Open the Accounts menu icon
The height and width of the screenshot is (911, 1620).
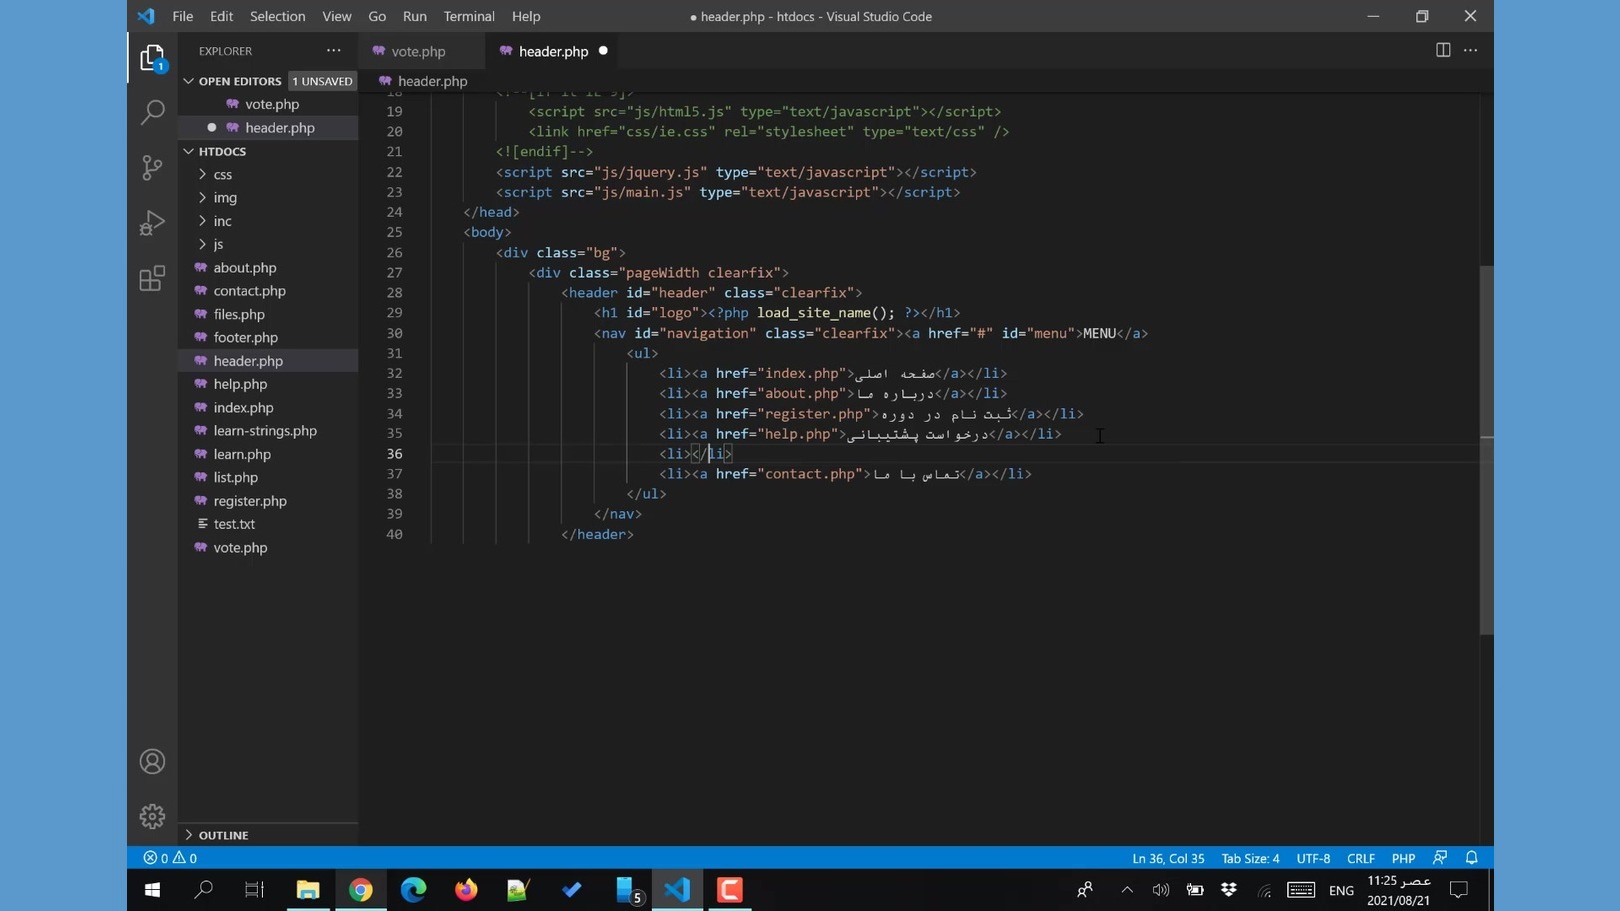tap(152, 762)
